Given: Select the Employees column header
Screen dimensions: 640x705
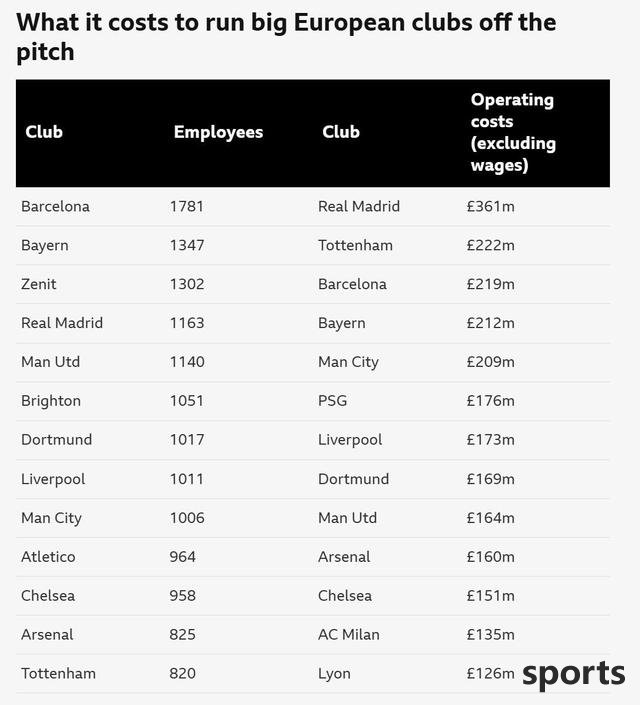Looking at the screenshot, I should [x=219, y=132].
